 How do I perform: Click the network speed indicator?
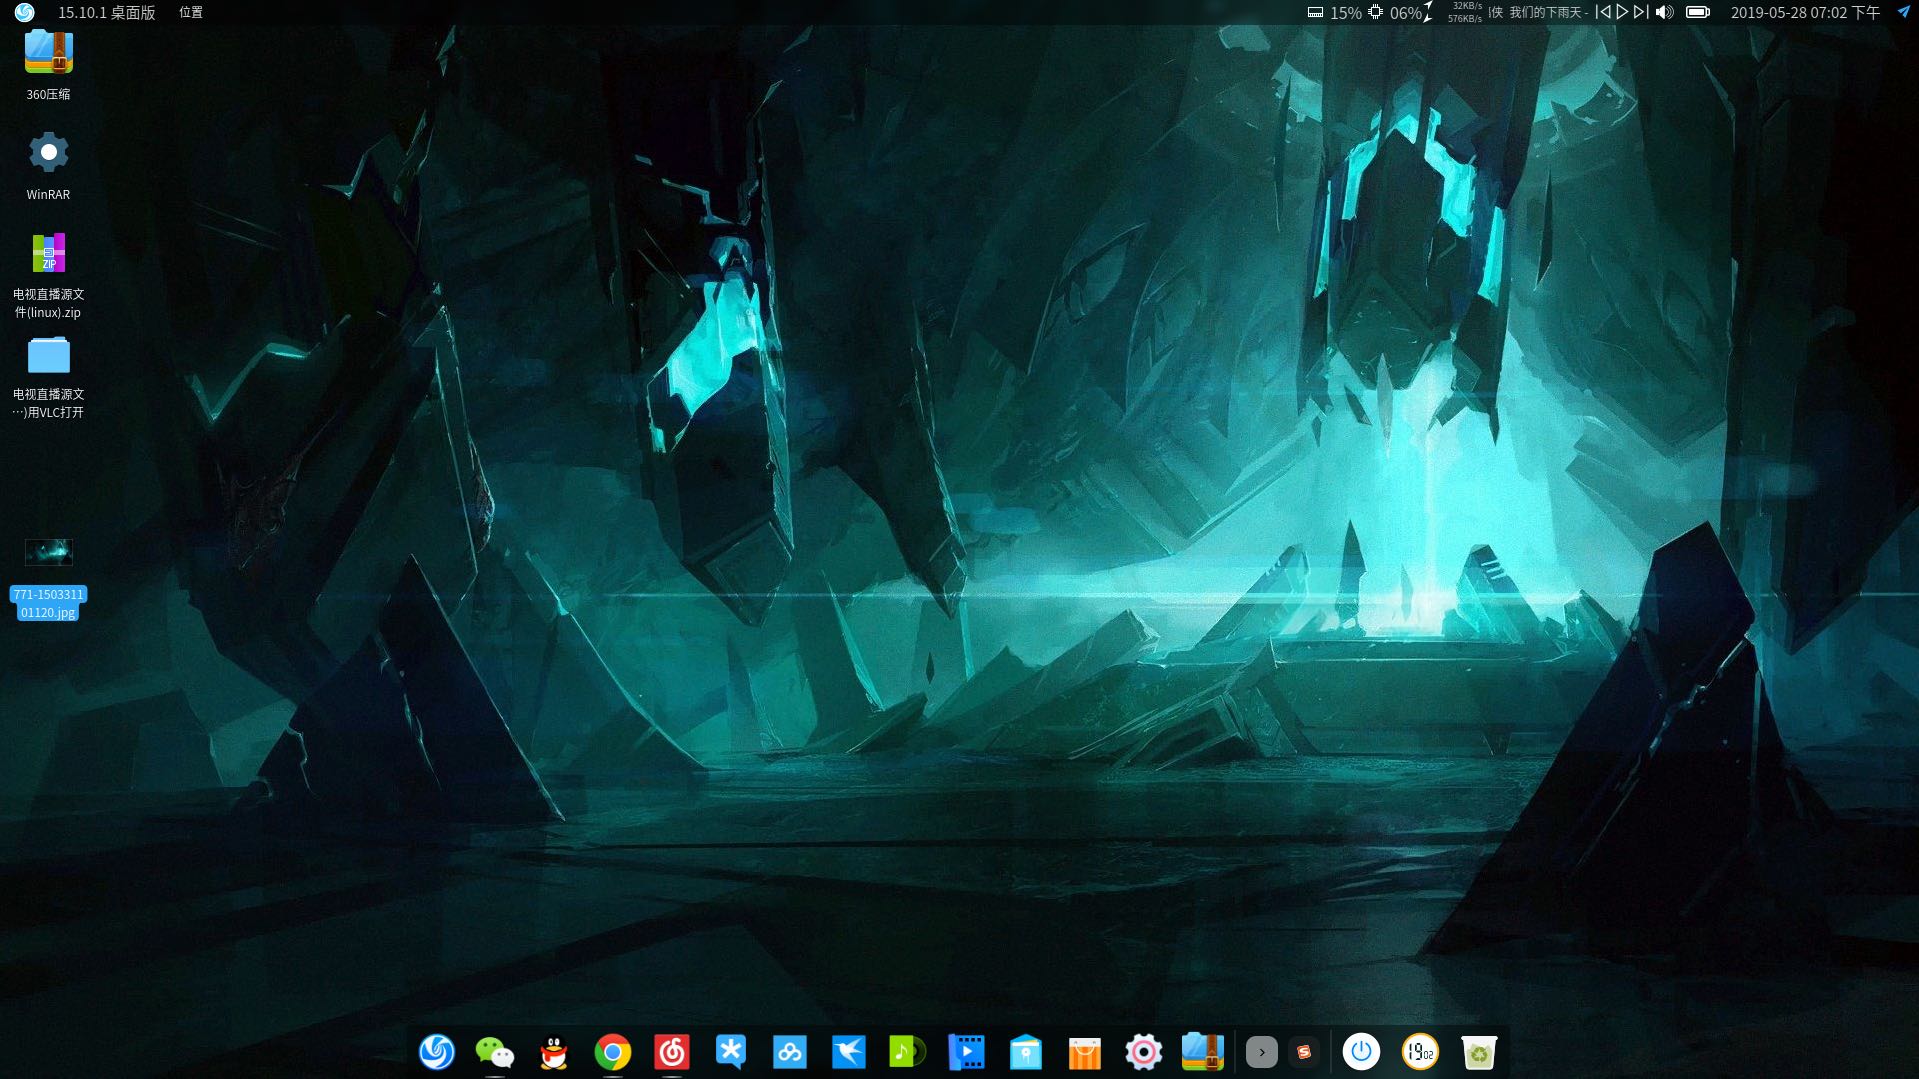tap(1464, 12)
